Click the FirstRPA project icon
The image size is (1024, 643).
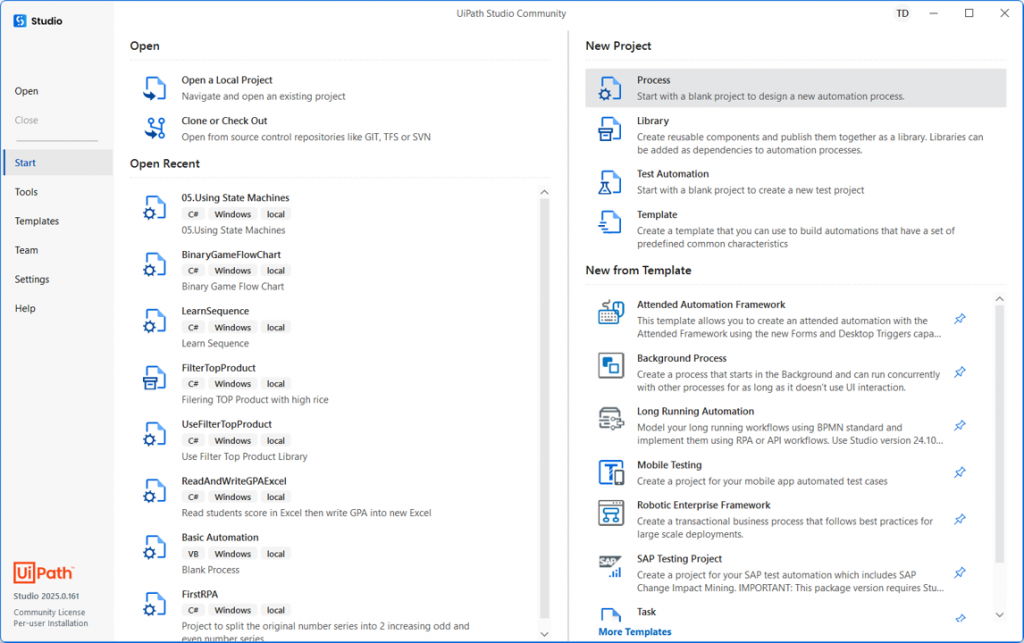coord(155,603)
